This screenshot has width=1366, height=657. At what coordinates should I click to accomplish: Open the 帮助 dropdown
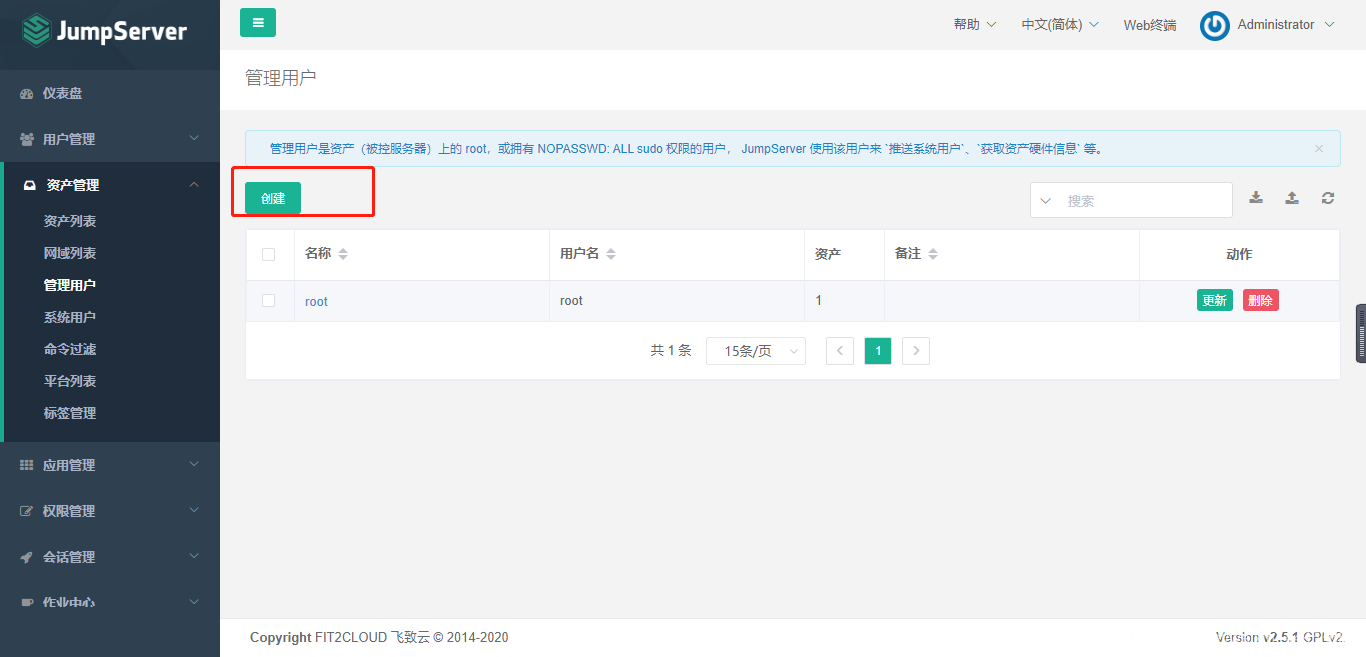click(x=975, y=25)
